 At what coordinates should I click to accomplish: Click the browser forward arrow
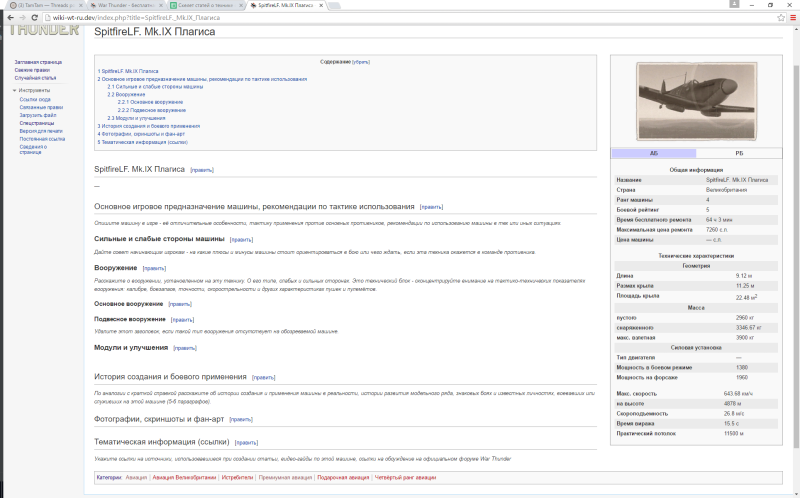[x=22, y=17]
